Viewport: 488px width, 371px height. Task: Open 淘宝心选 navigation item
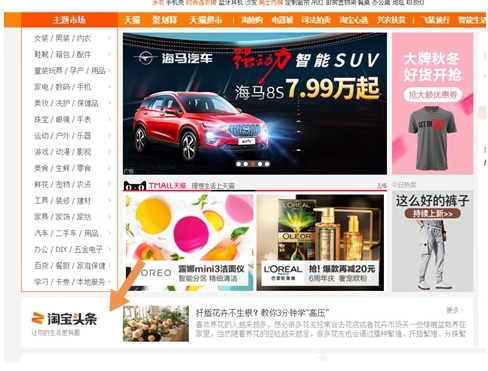click(x=354, y=20)
